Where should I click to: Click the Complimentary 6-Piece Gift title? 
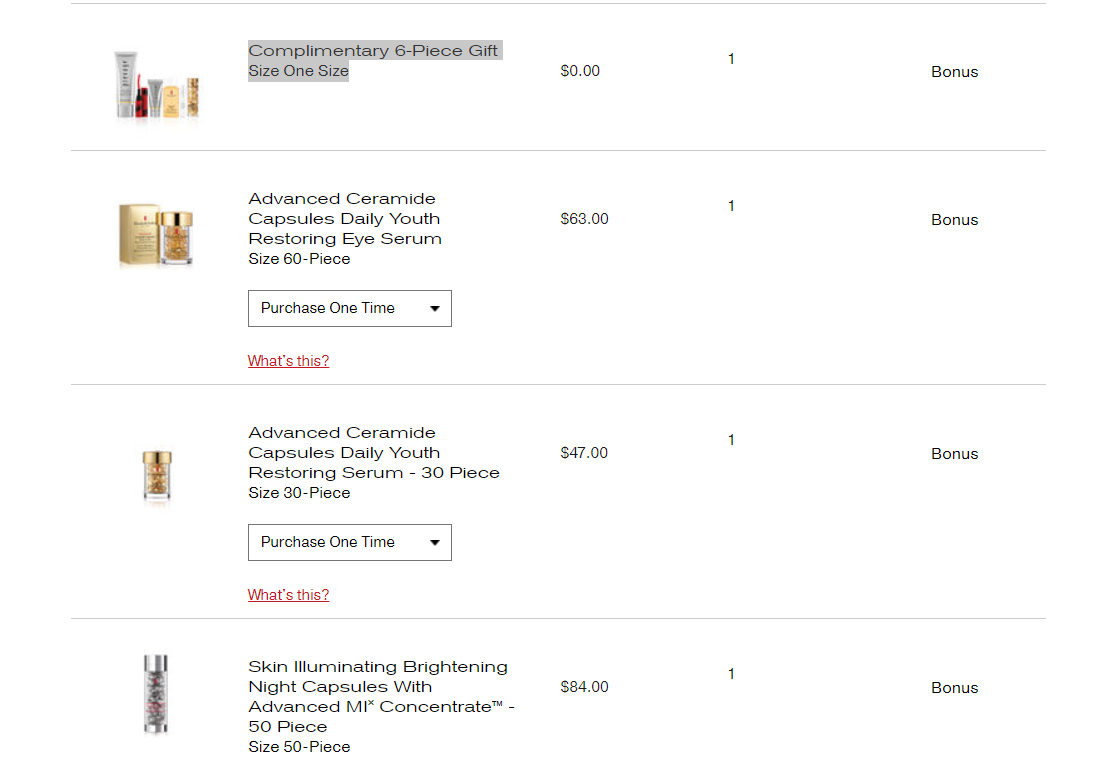click(x=373, y=50)
